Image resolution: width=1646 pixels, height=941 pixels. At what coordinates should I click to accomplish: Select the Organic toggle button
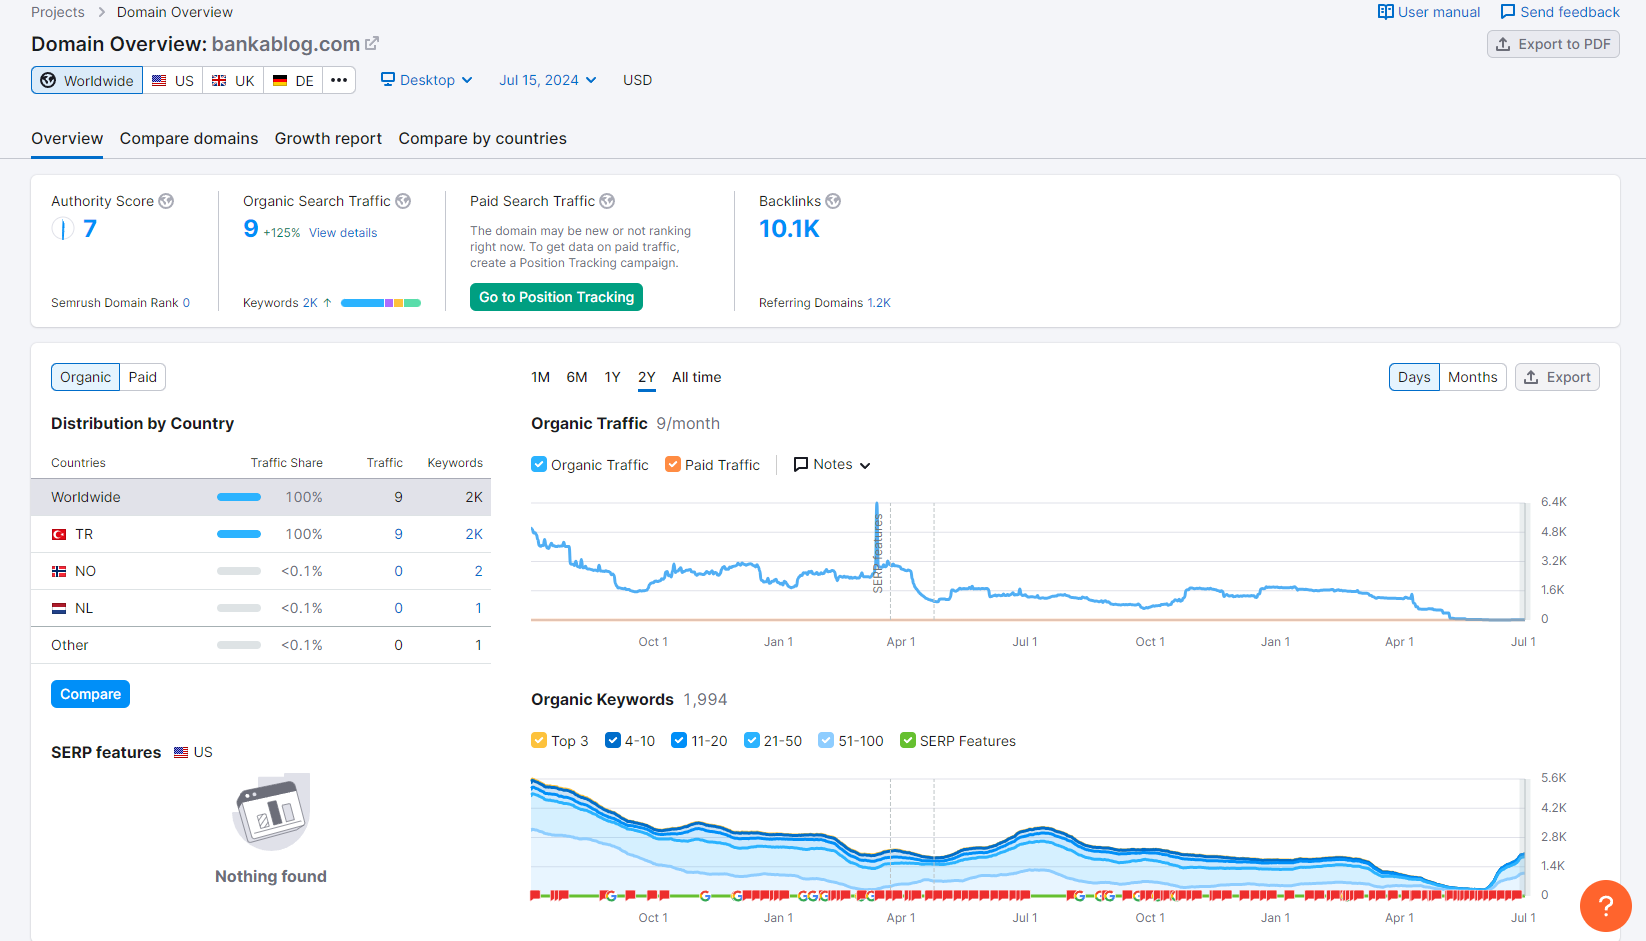pyautogui.click(x=85, y=377)
